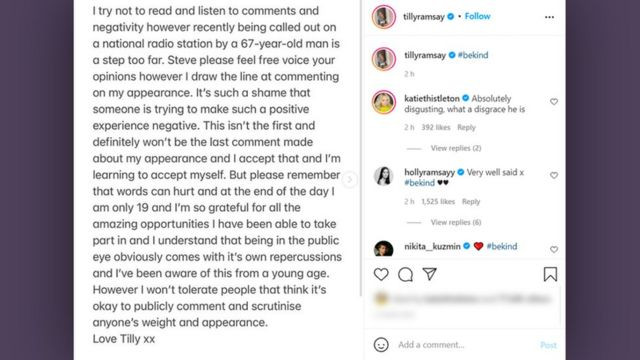The image size is (640, 360).
Task: Open the three-dot more options menu
Action: tap(549, 17)
